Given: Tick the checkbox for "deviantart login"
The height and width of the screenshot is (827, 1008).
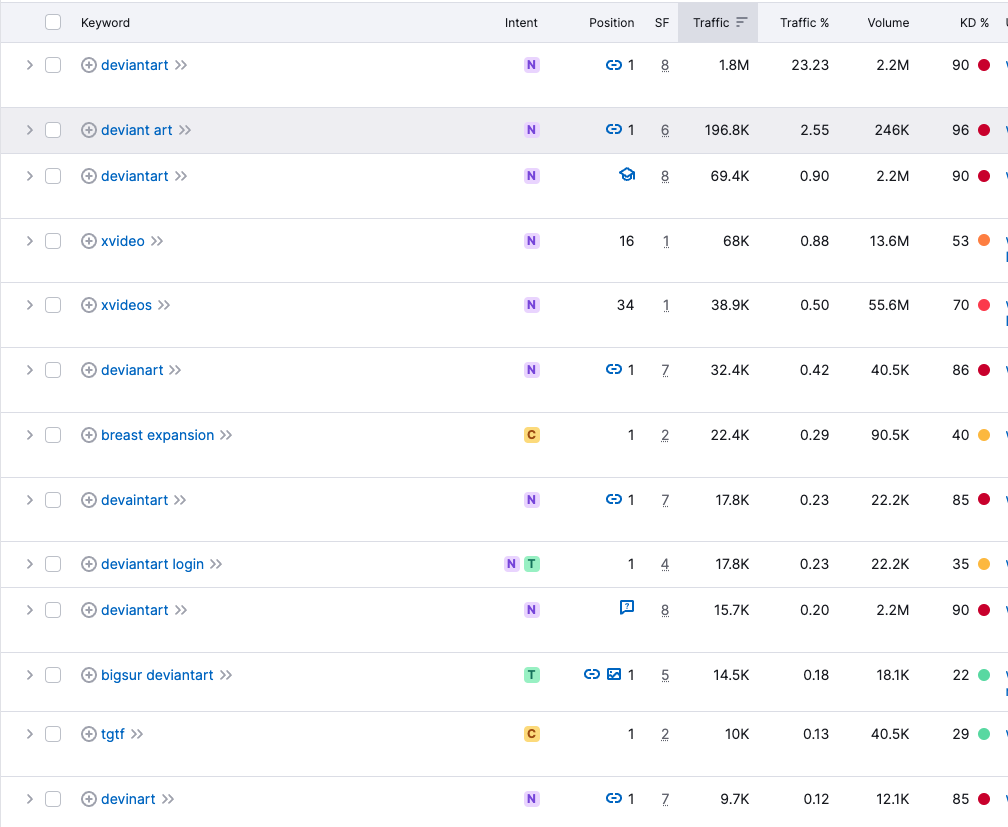Looking at the screenshot, I should (x=53, y=564).
